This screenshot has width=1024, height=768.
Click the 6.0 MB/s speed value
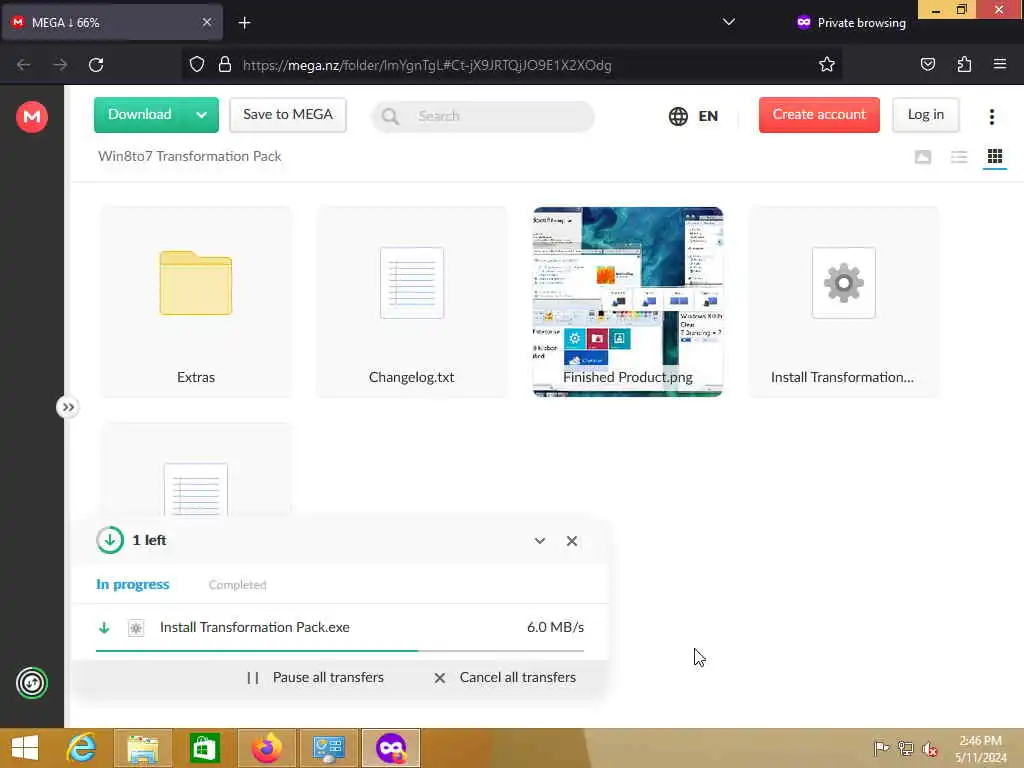(x=555, y=628)
